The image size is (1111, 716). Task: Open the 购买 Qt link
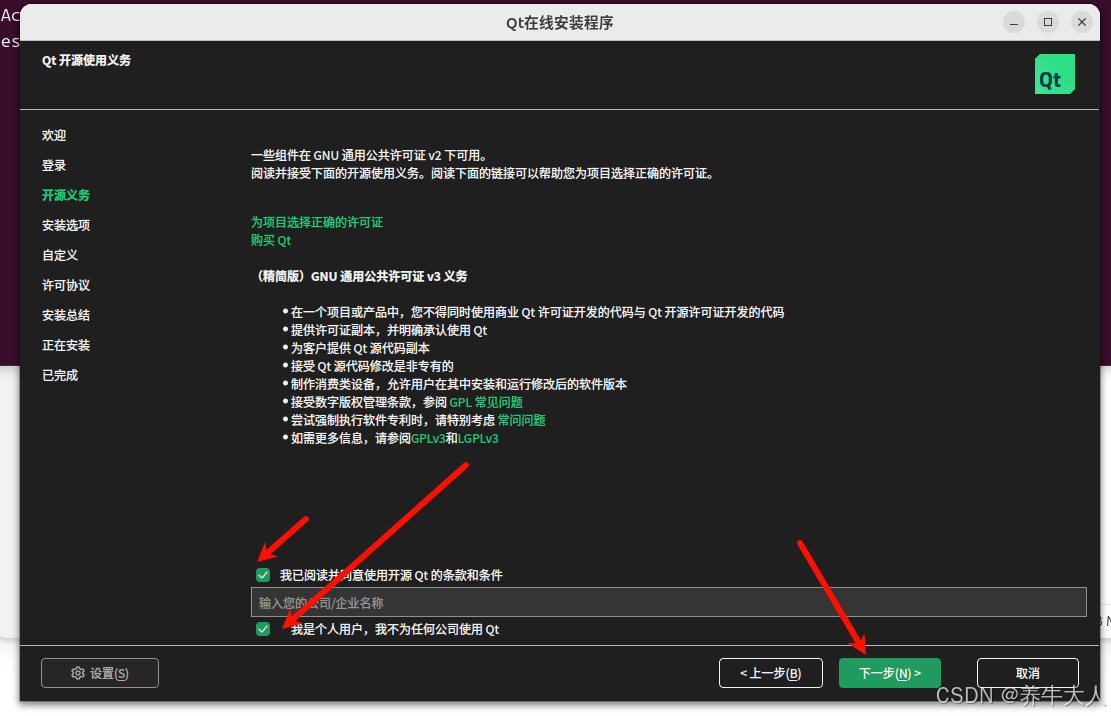(x=271, y=240)
